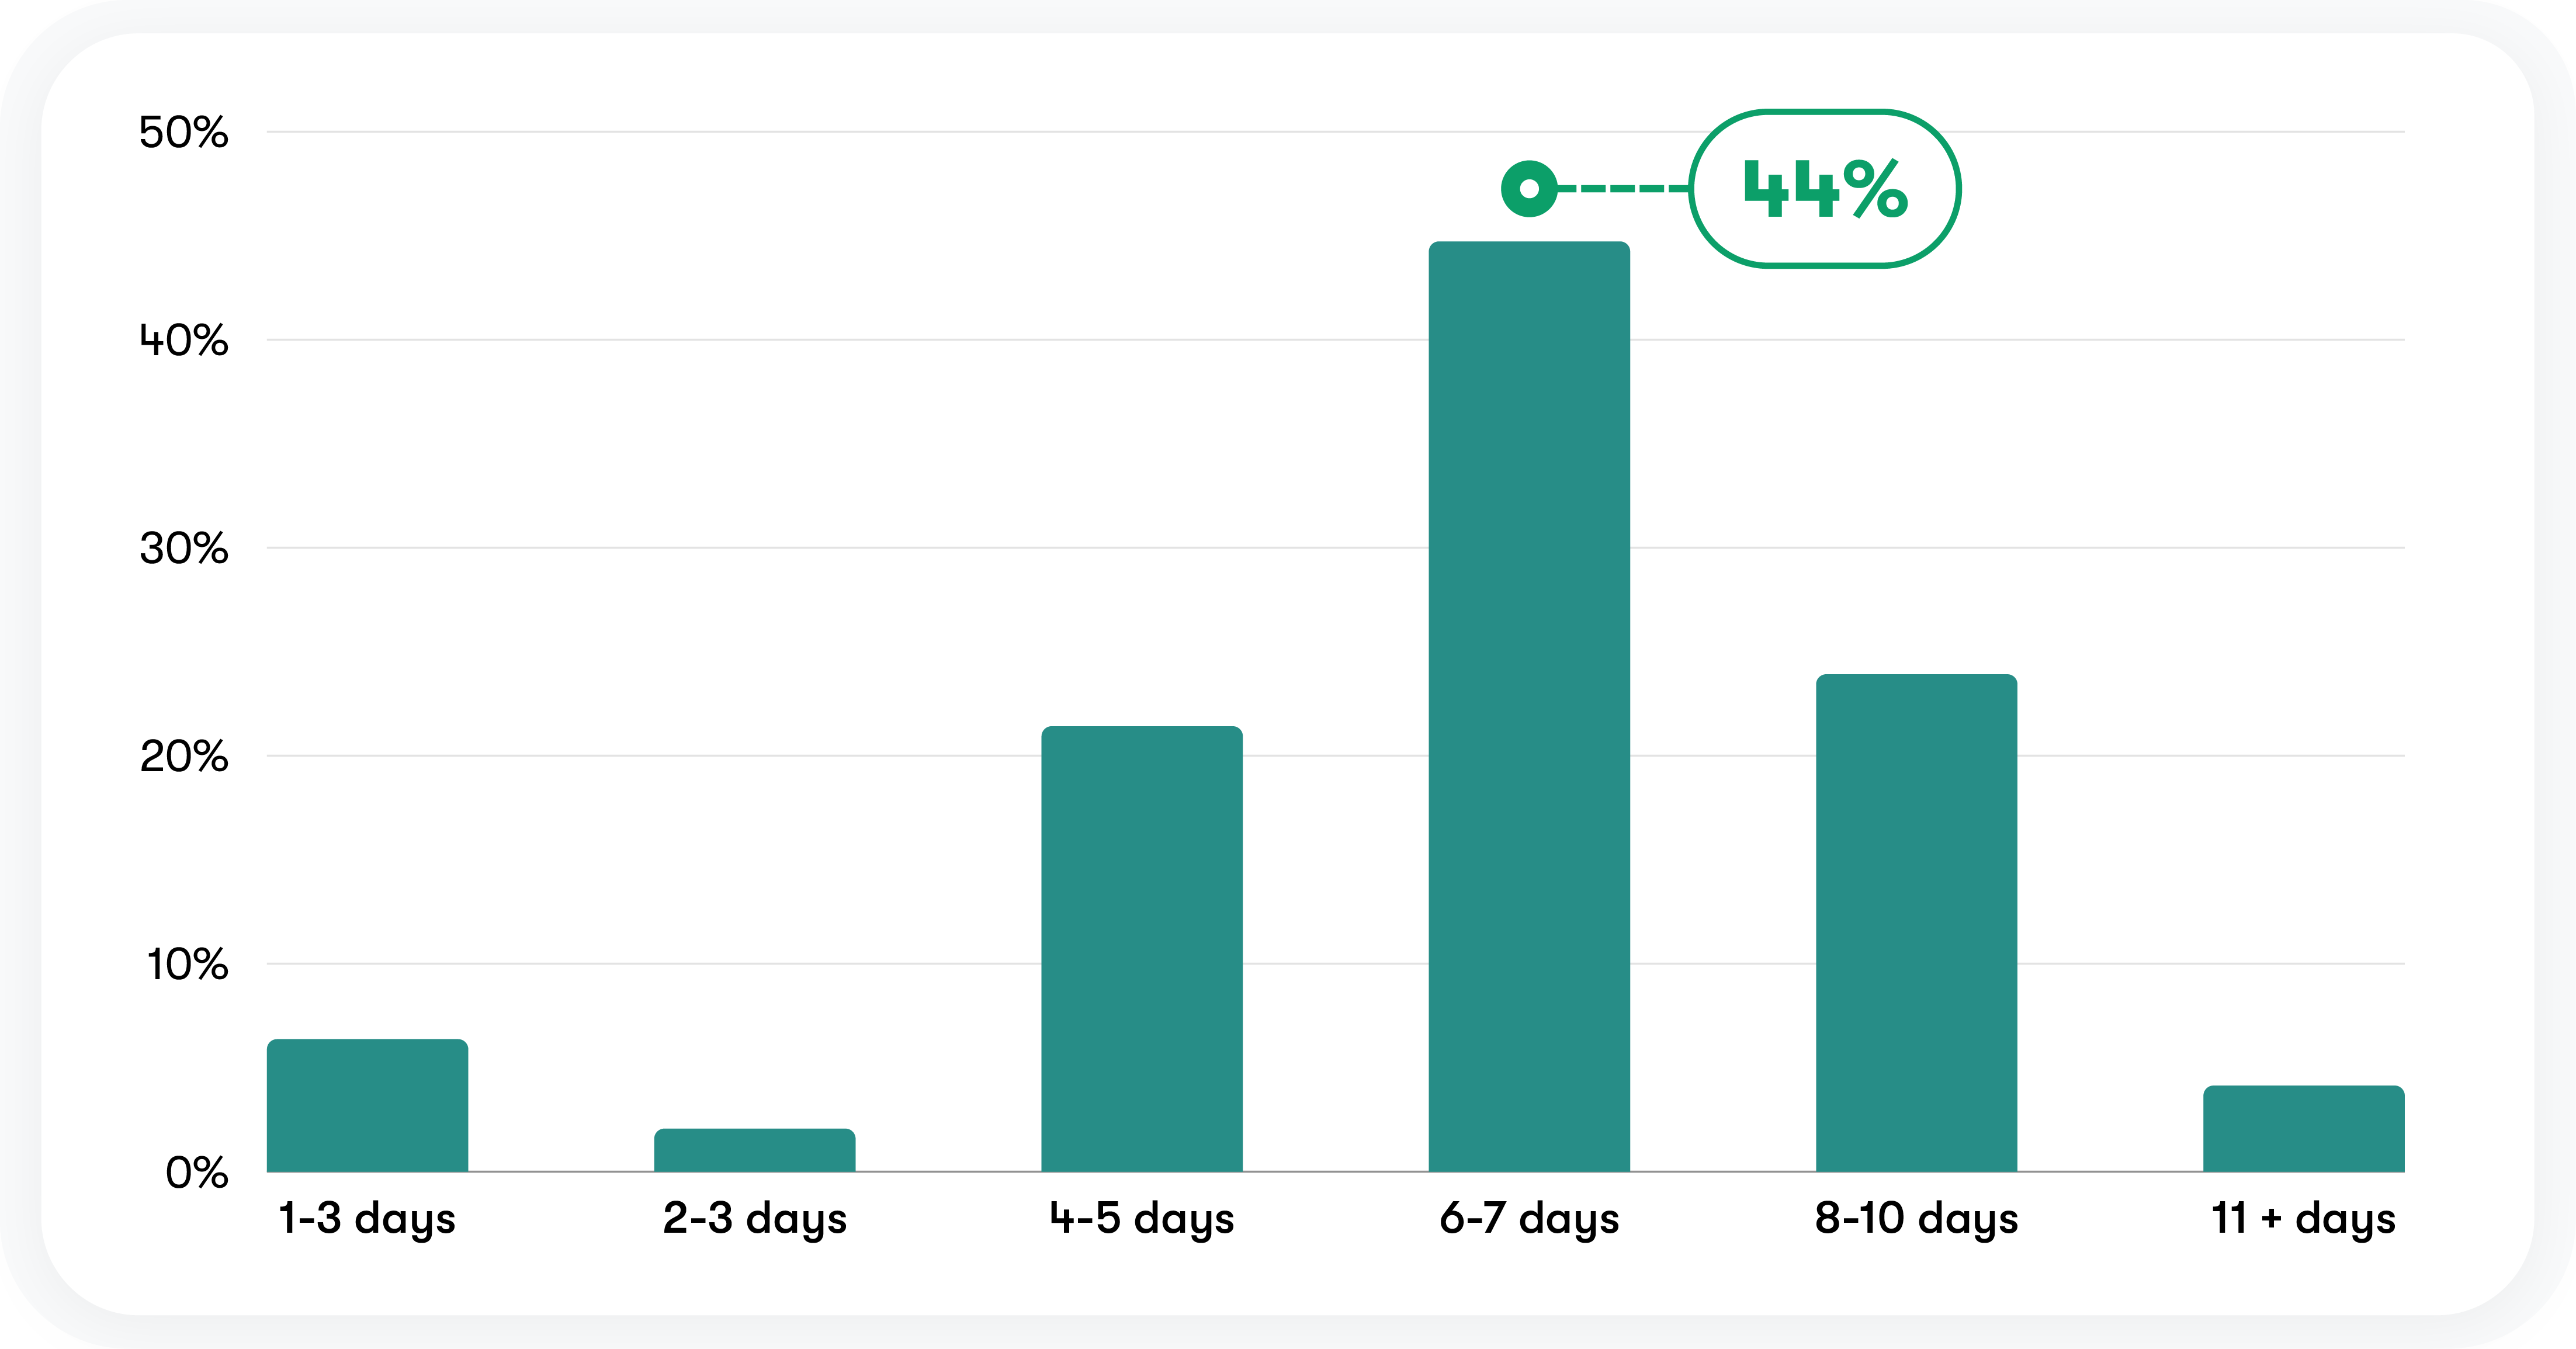Select the "4-5 days" axis label
The width and height of the screenshot is (2576, 1349).
[x=1141, y=1219]
